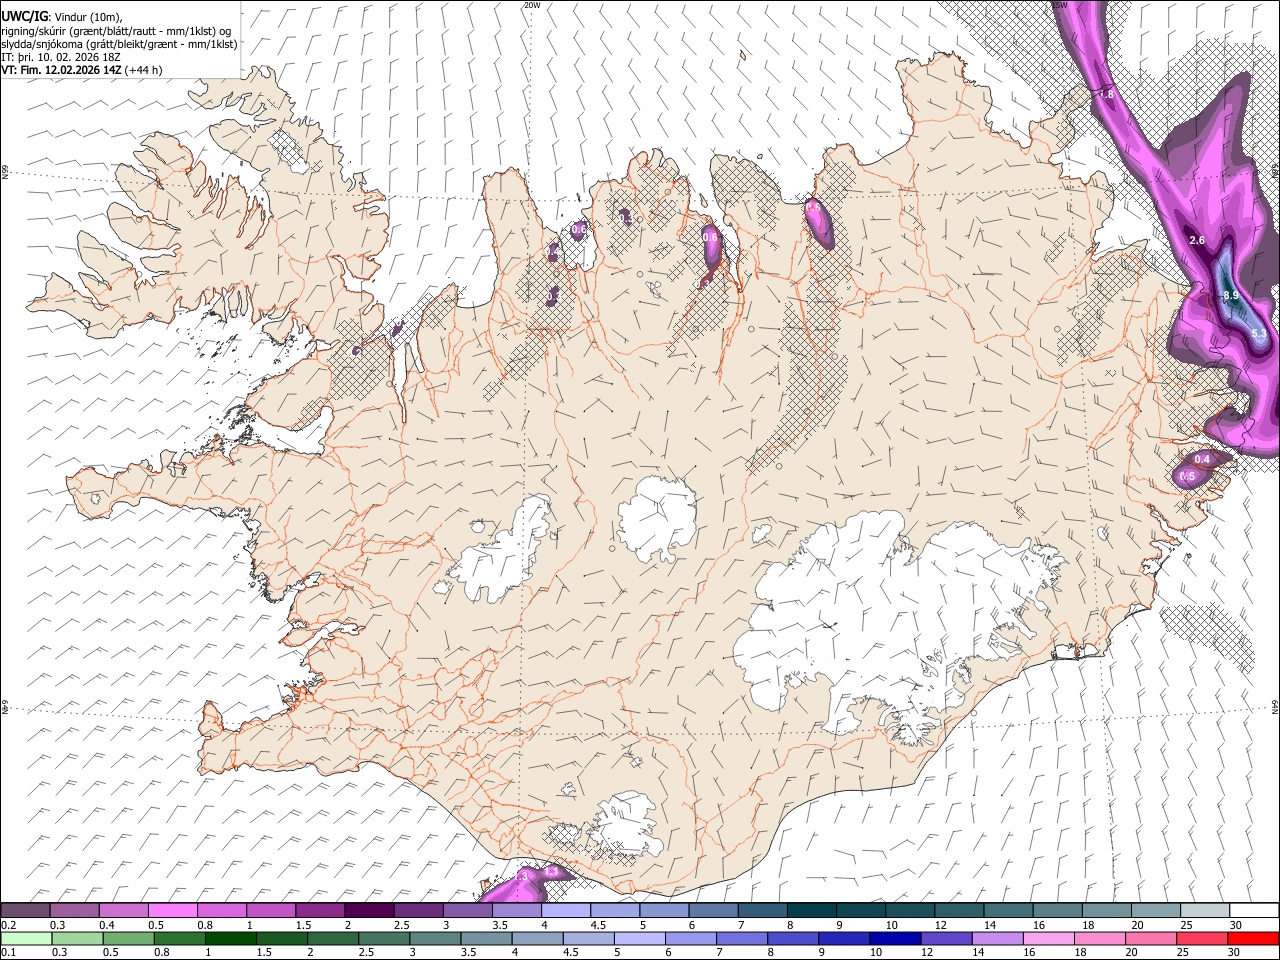Viewport: 1280px width, 960px height.
Task: Click the "UWC/IG: Vindur (10m)" title text
Action: click(62, 17)
